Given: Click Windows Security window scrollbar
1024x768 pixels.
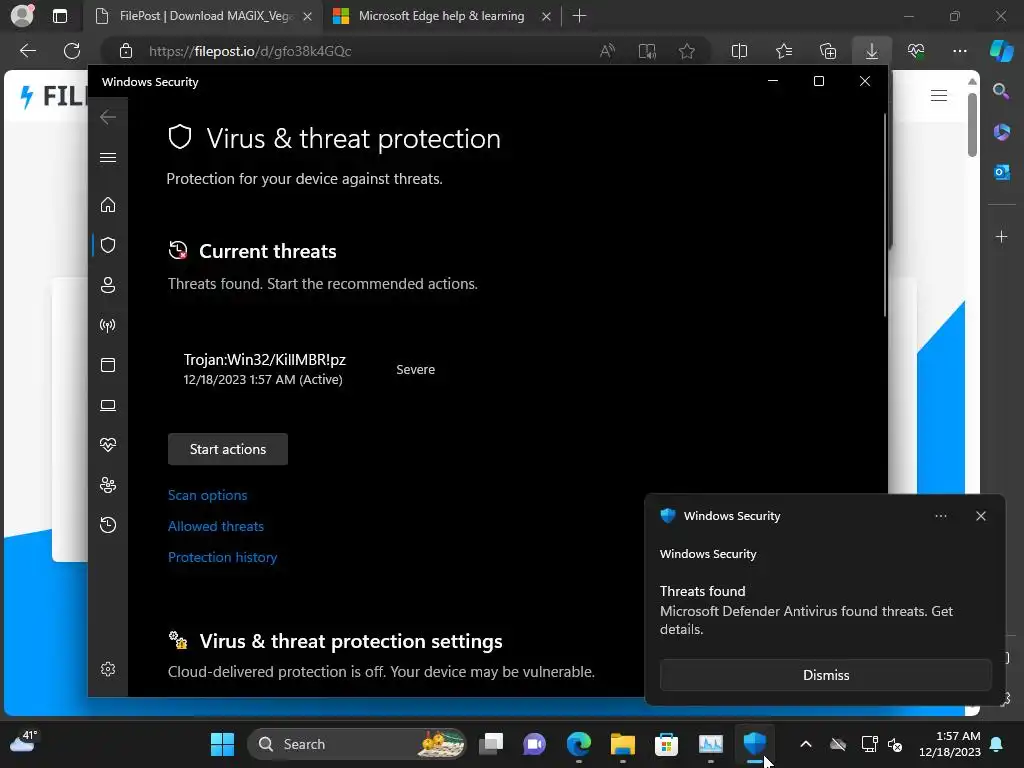Looking at the screenshot, I should click(885, 216).
